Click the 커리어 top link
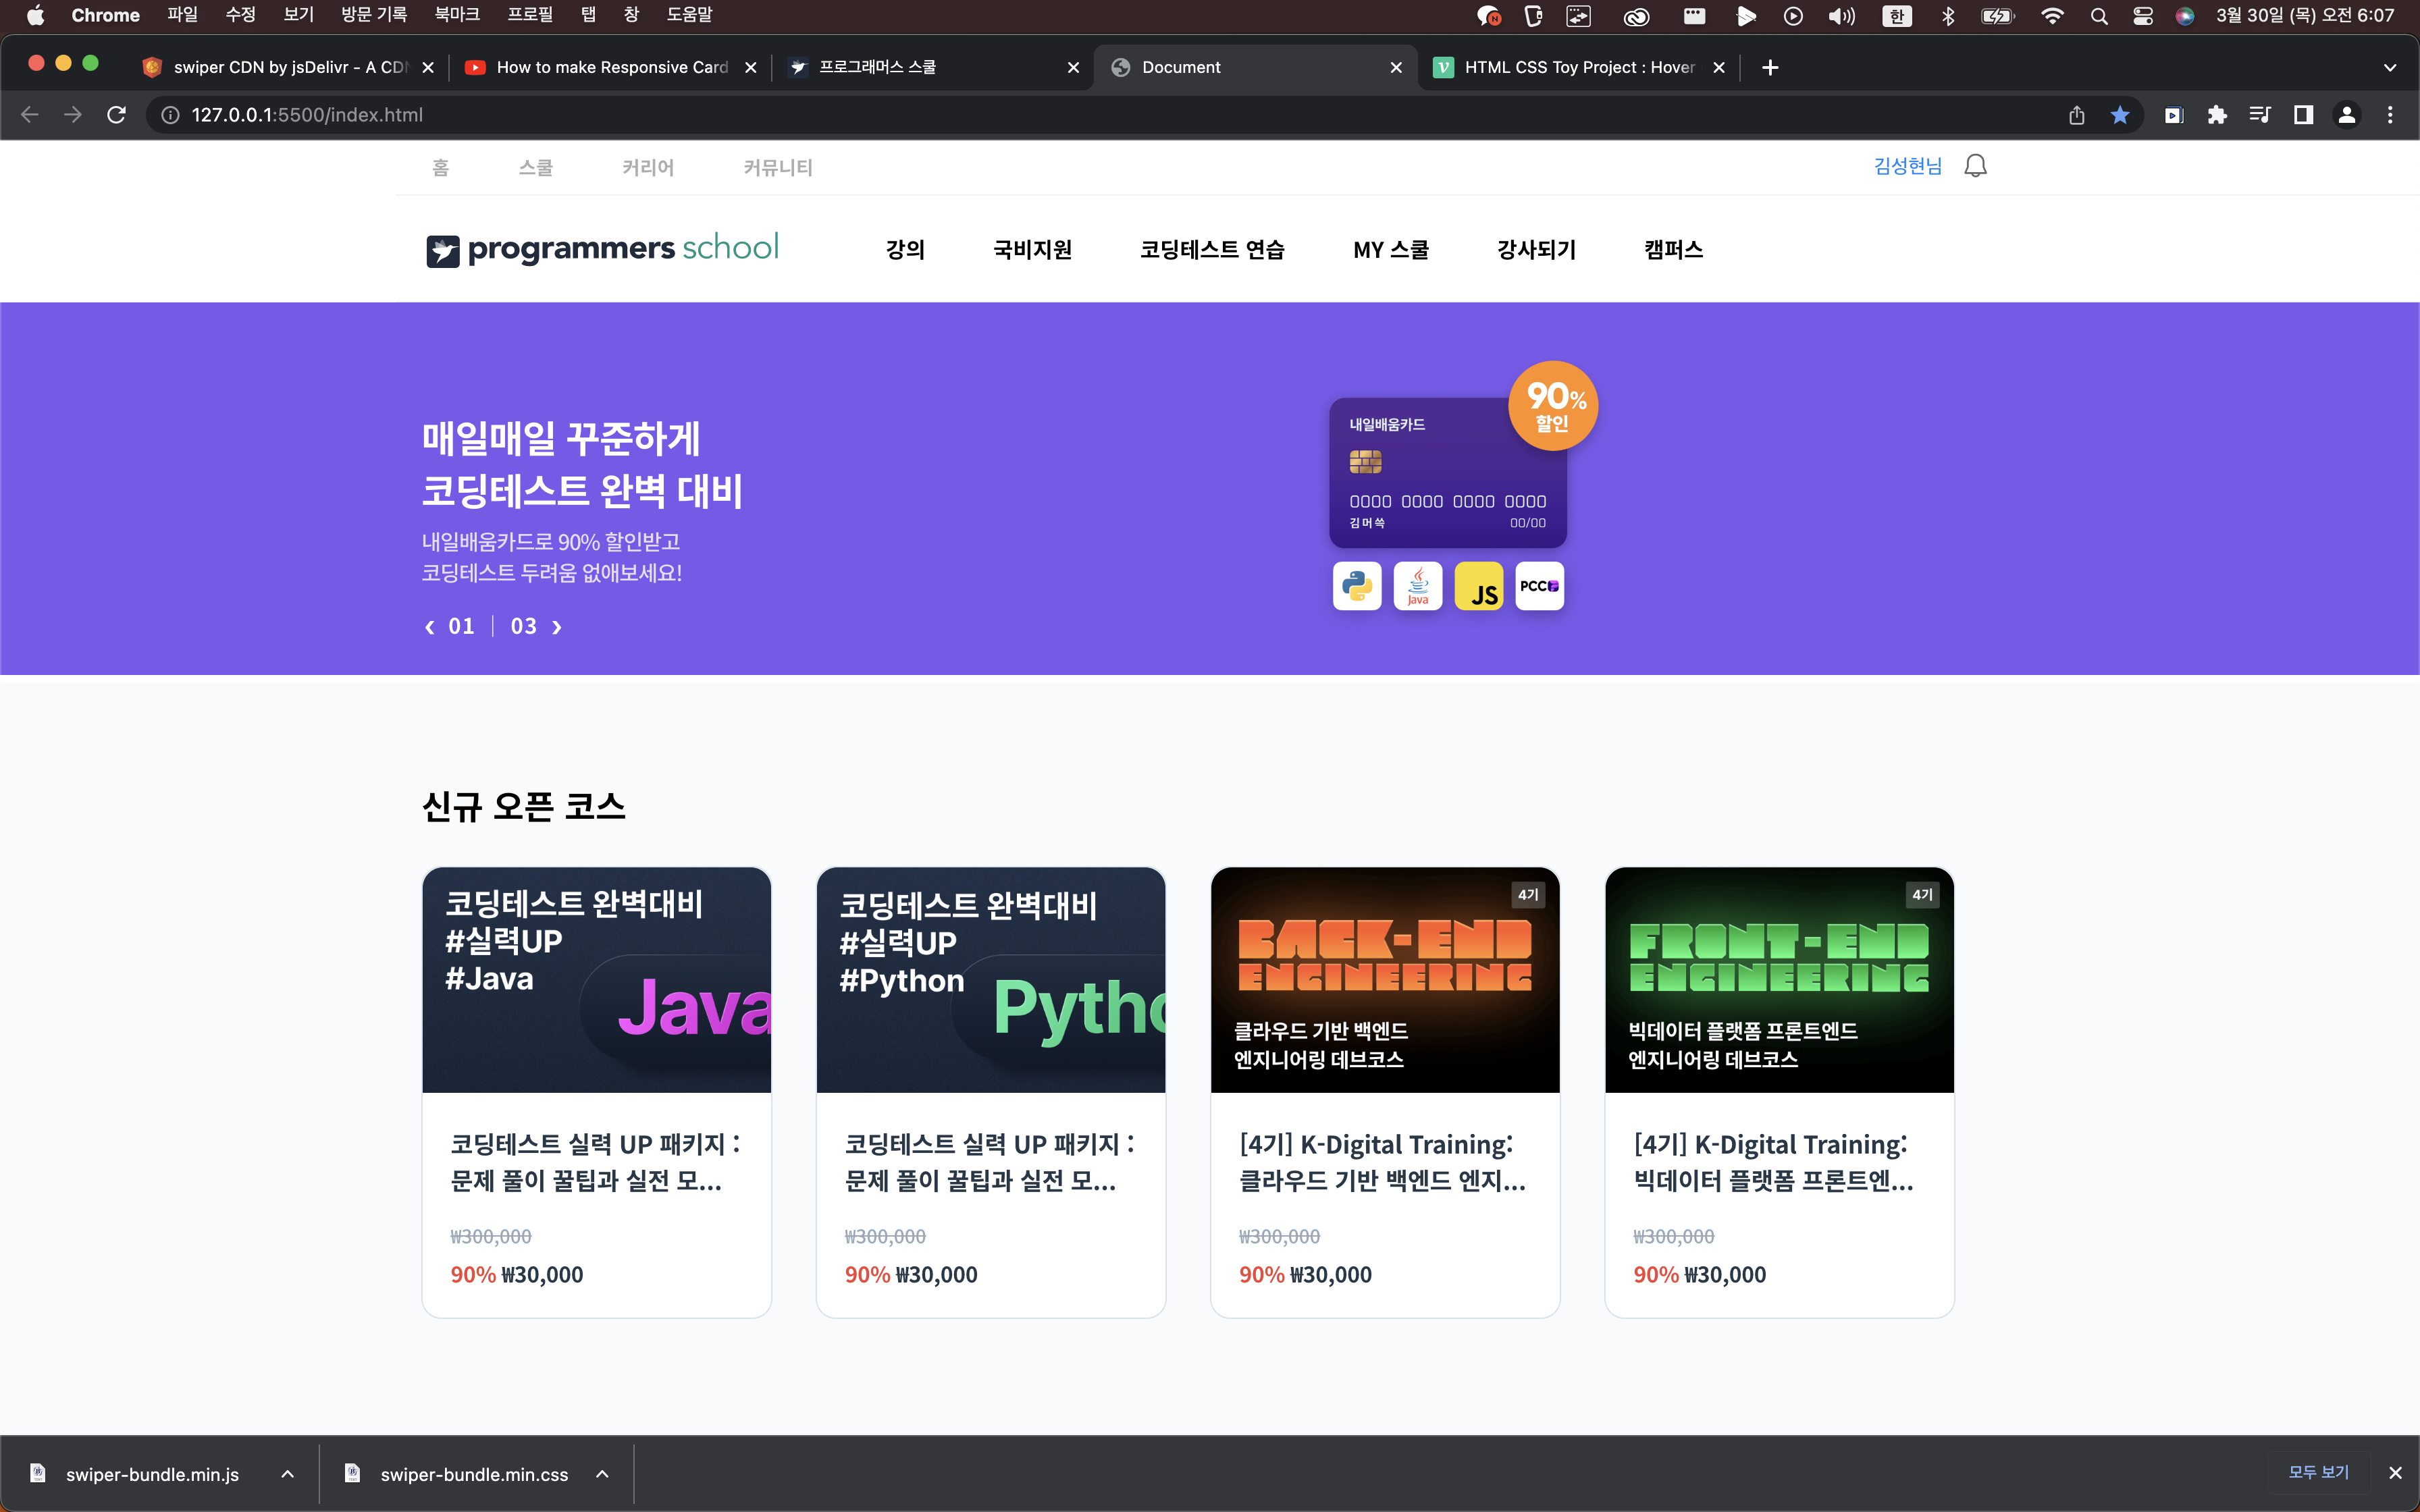Viewport: 2420px width, 1512px height. click(x=648, y=168)
